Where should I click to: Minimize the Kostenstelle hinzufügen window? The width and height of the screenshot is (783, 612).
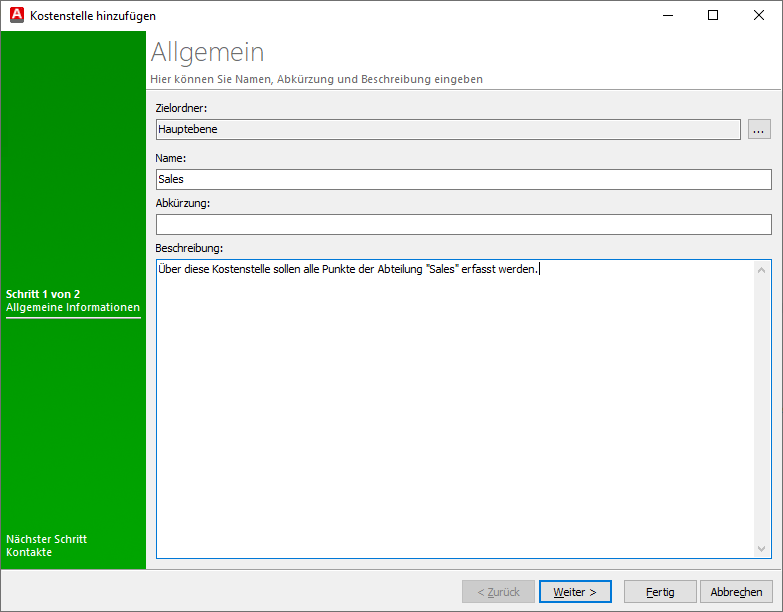click(666, 15)
